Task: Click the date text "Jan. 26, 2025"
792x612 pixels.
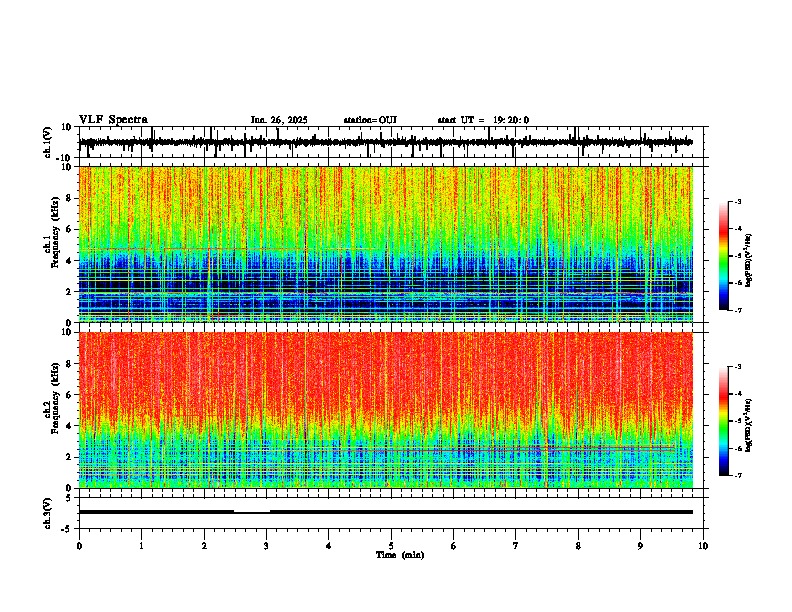Action: [279, 120]
